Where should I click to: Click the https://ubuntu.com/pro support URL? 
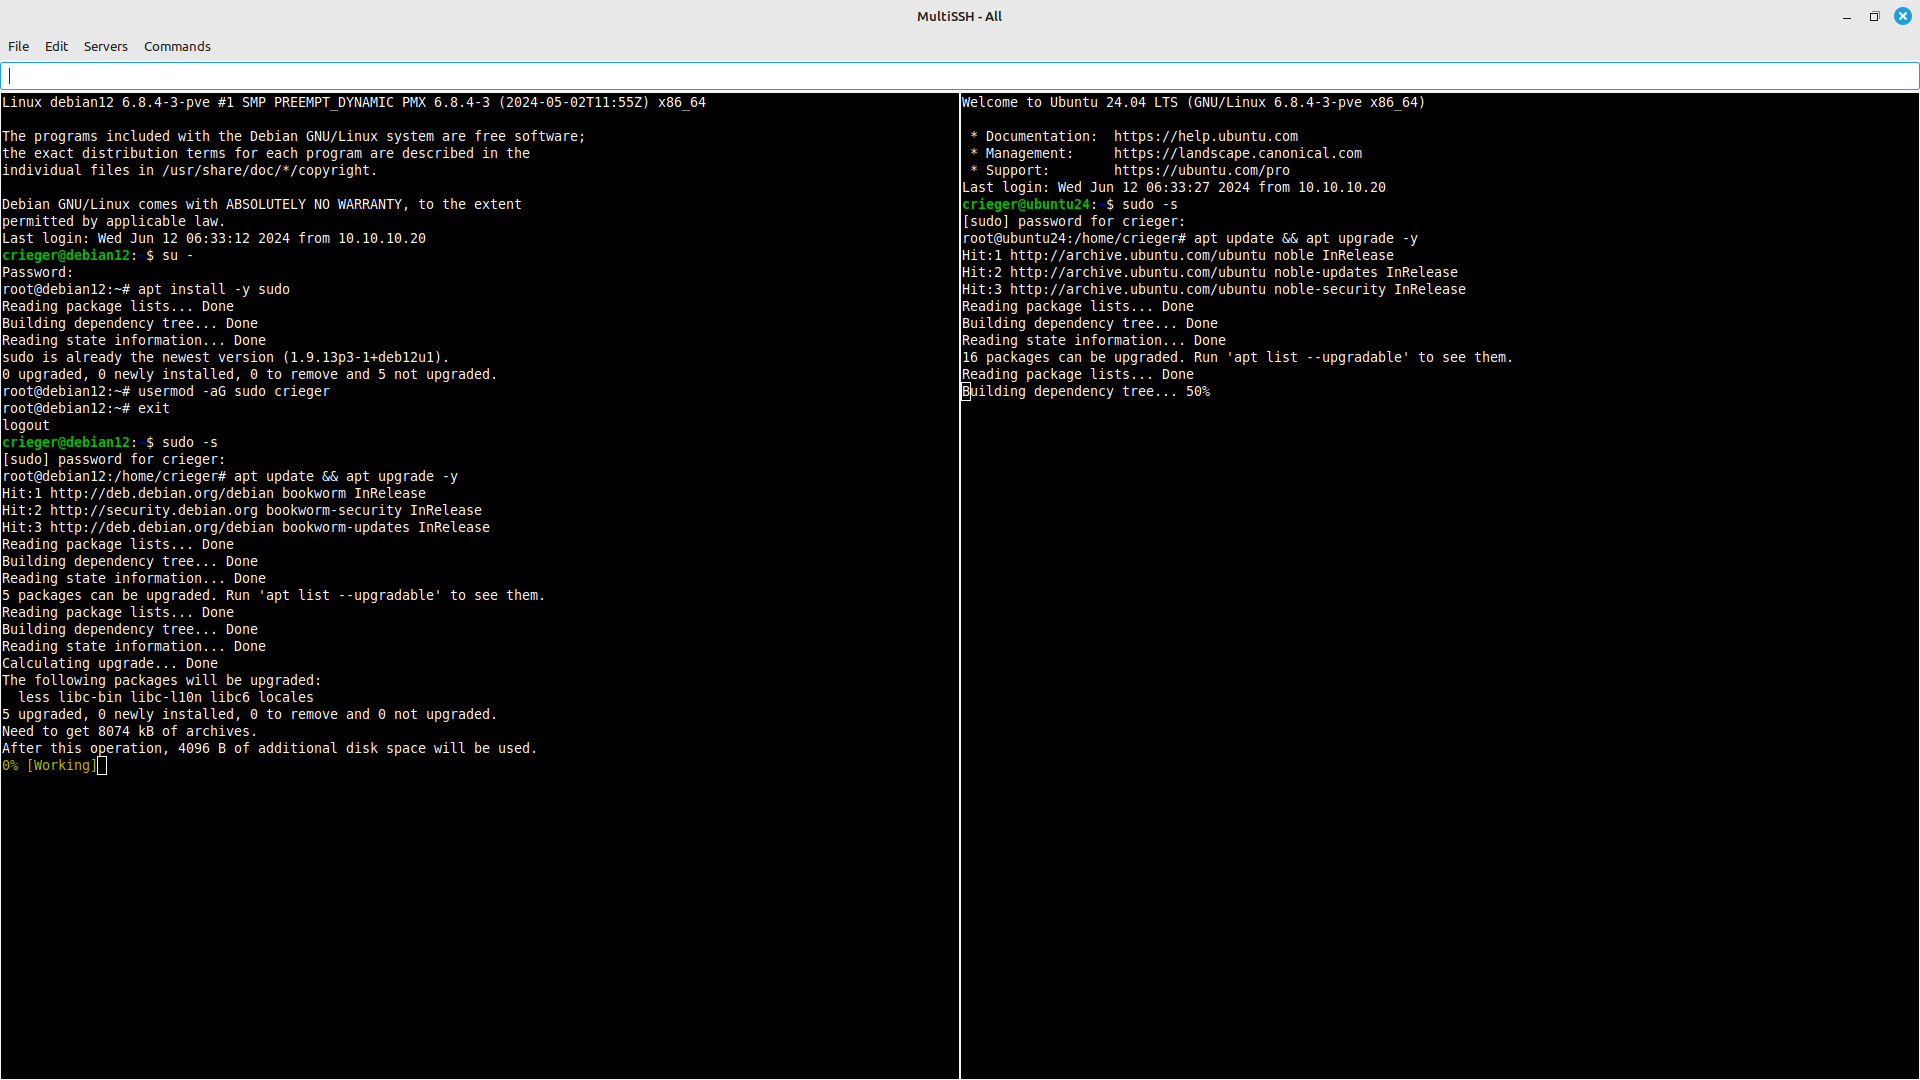pyautogui.click(x=1201, y=170)
